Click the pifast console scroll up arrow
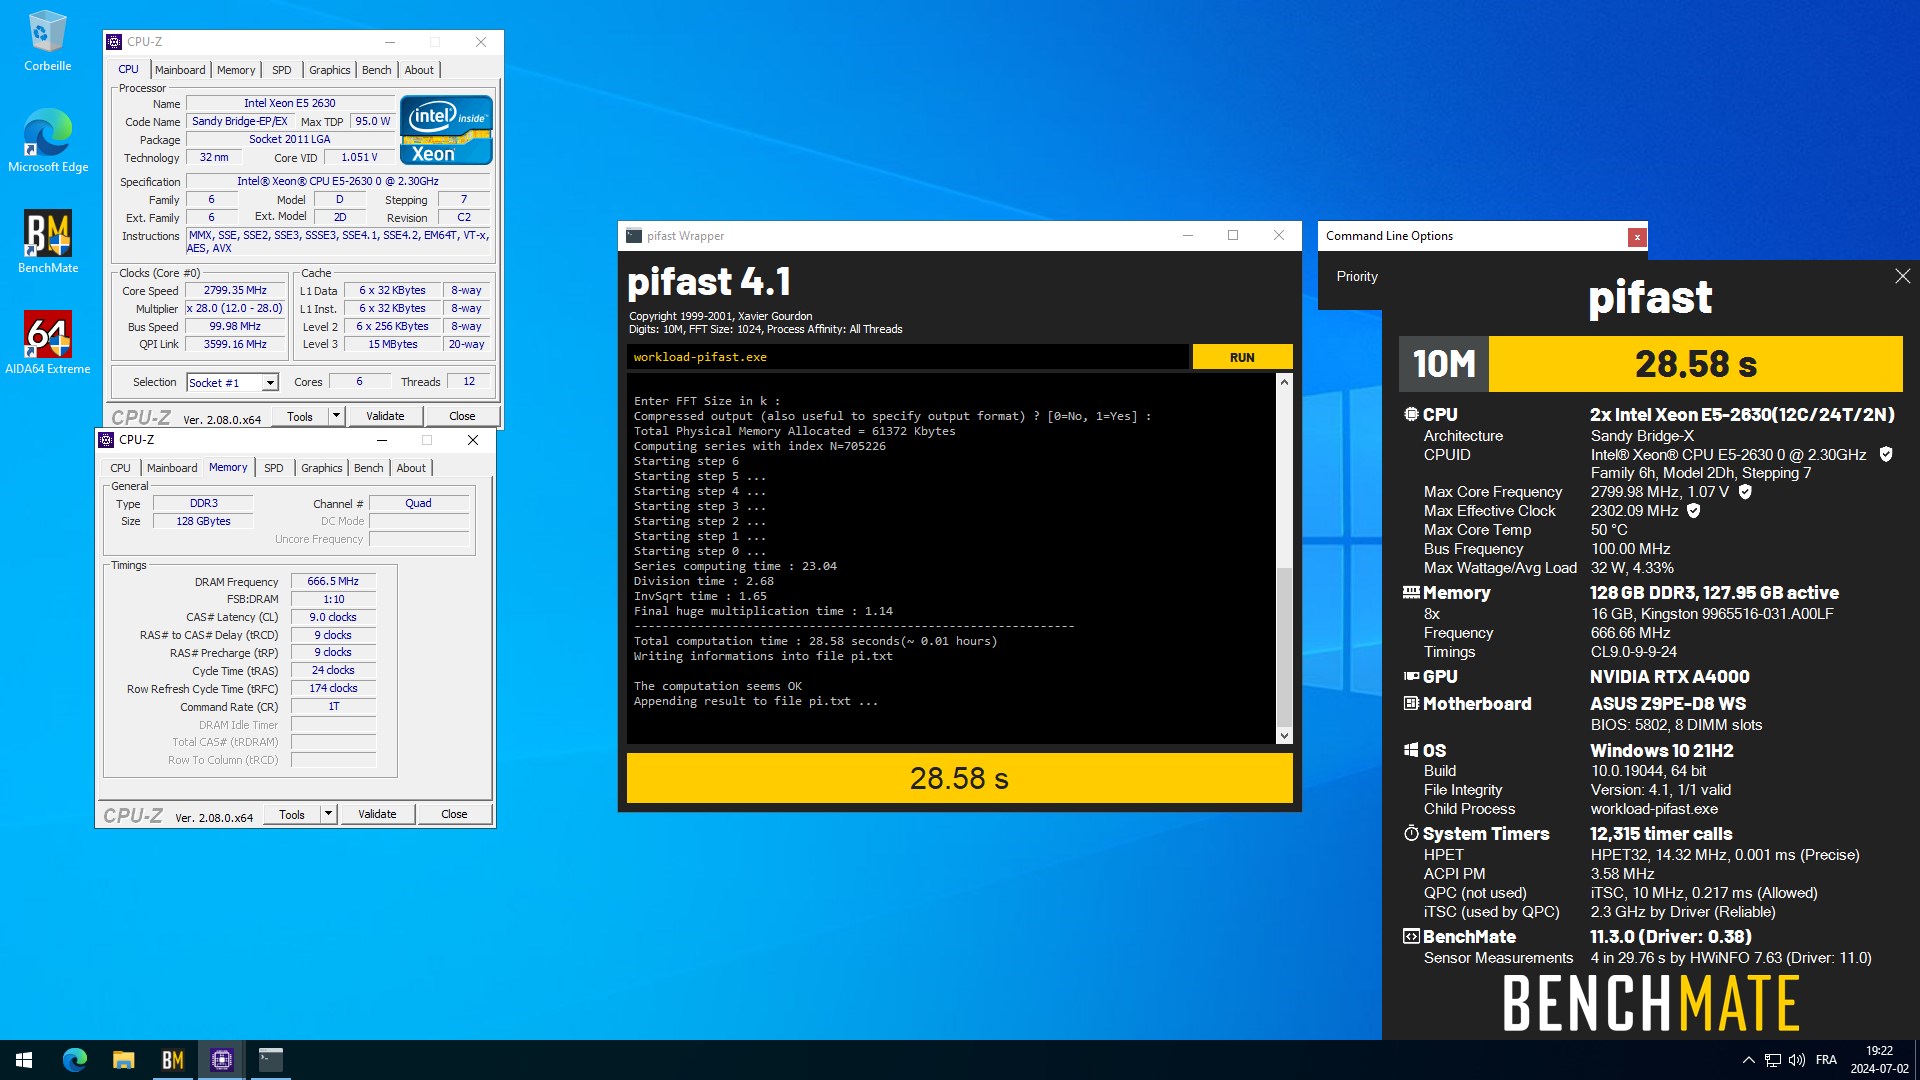 (x=1284, y=382)
